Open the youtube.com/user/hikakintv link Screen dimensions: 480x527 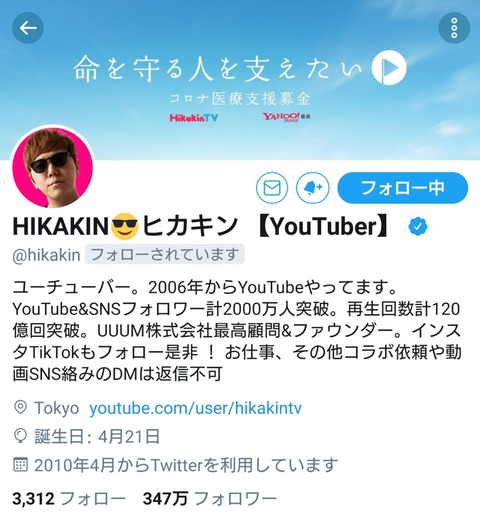(x=195, y=408)
